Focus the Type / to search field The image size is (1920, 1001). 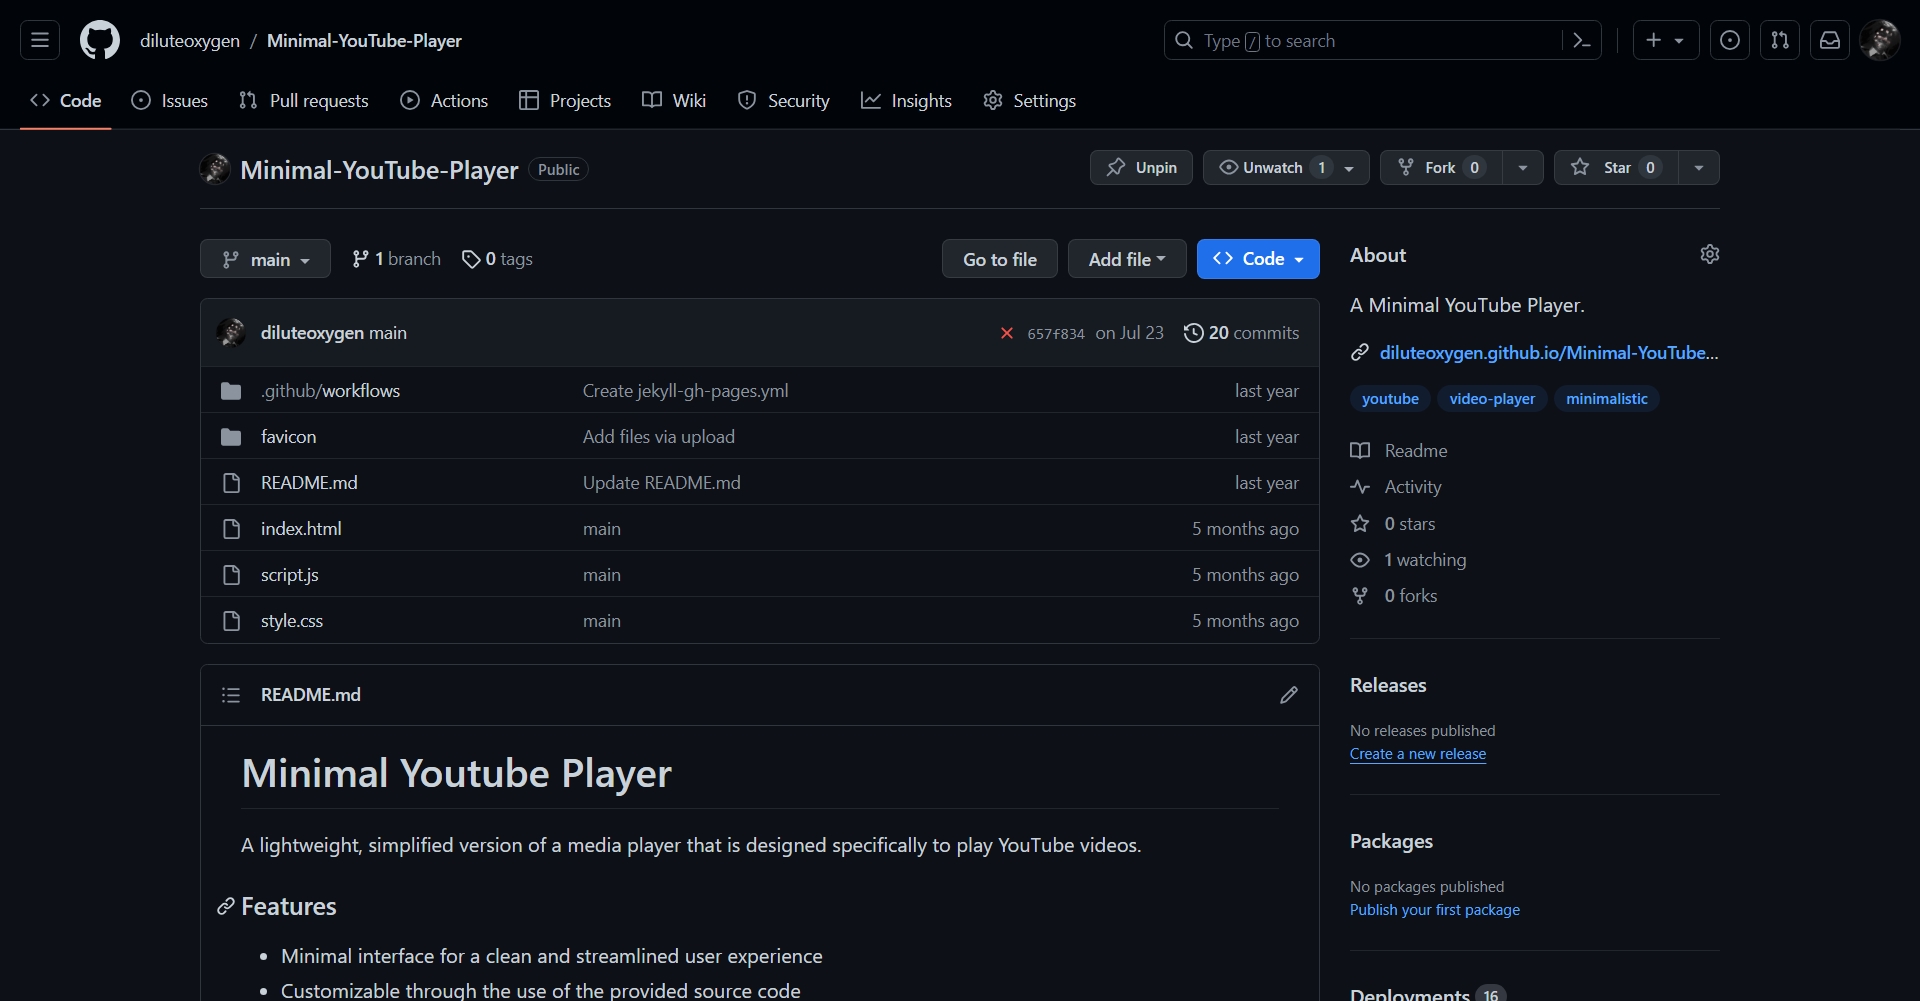1363,40
